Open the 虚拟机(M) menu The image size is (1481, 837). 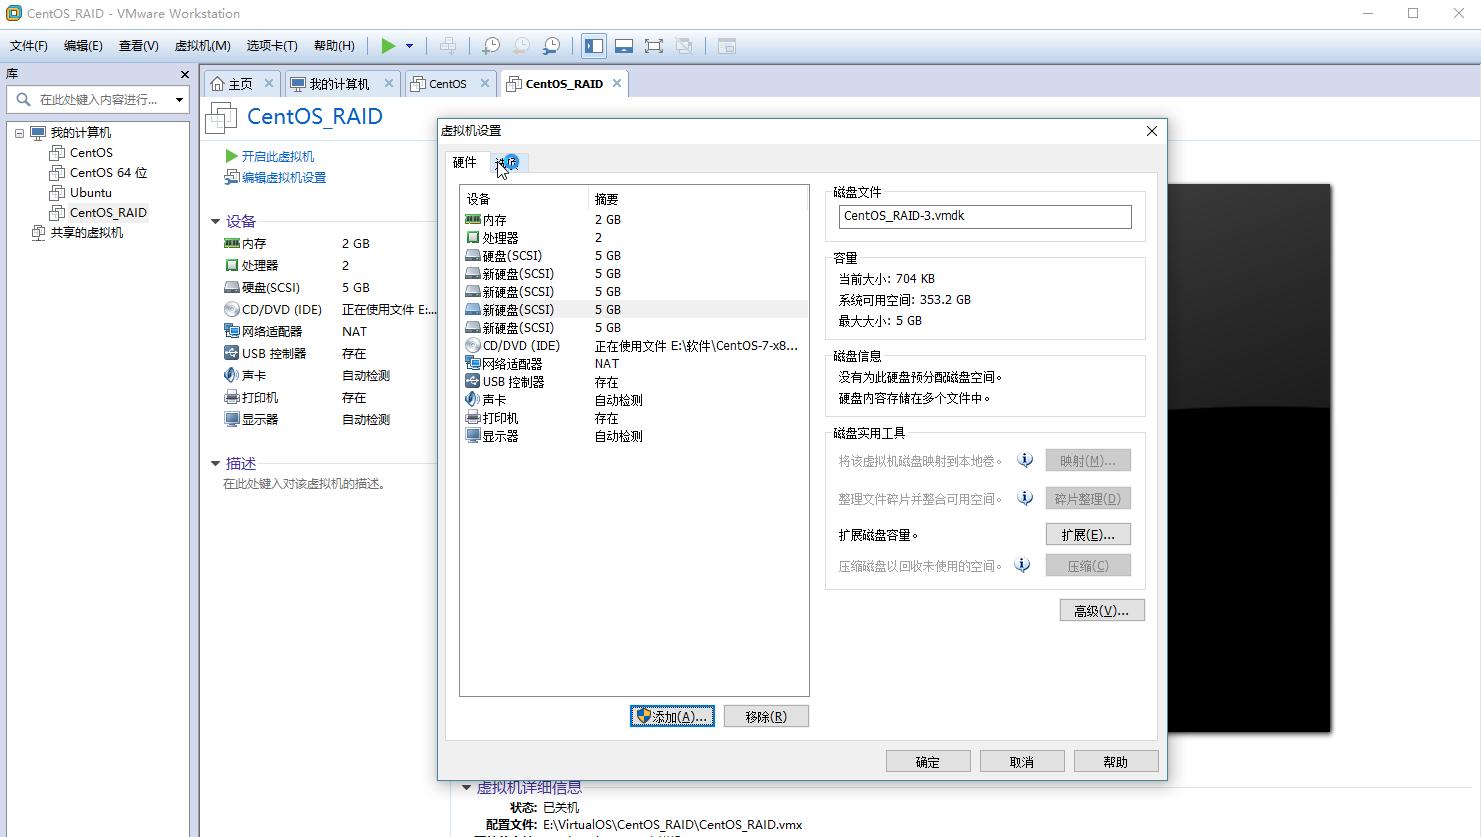point(203,45)
